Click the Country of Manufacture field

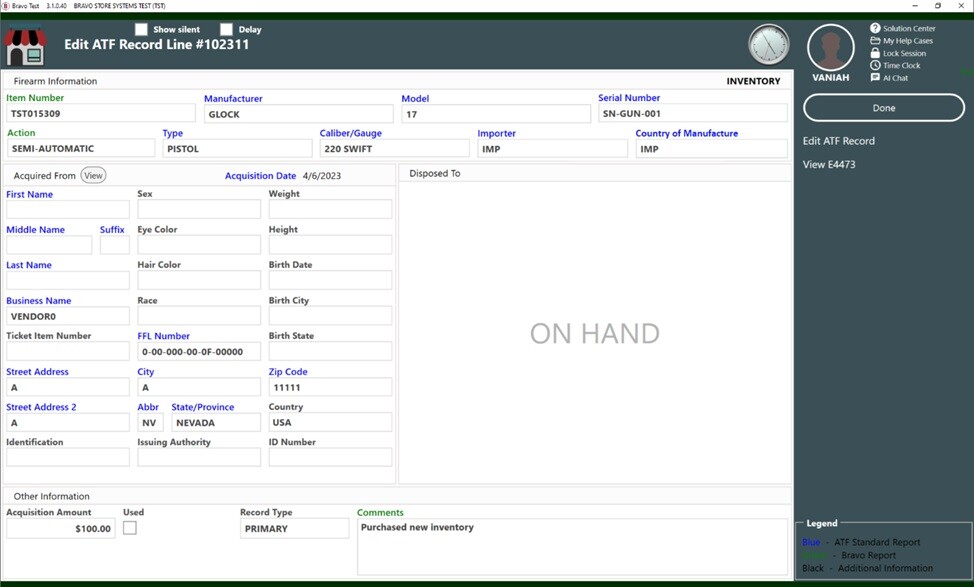coord(711,149)
